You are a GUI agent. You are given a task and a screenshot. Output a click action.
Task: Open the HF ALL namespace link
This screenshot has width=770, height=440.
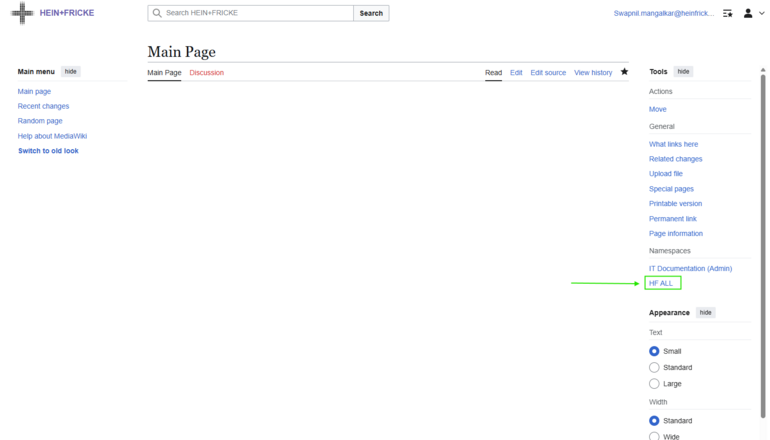pos(661,283)
